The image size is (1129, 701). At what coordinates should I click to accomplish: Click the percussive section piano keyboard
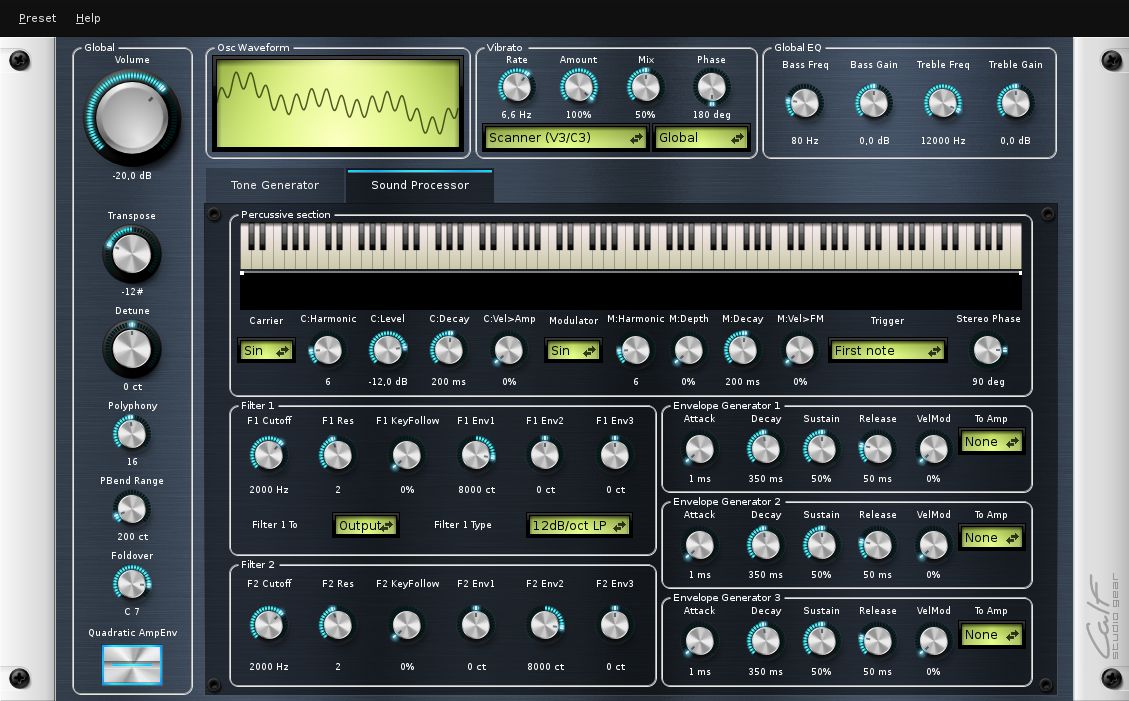pos(630,246)
